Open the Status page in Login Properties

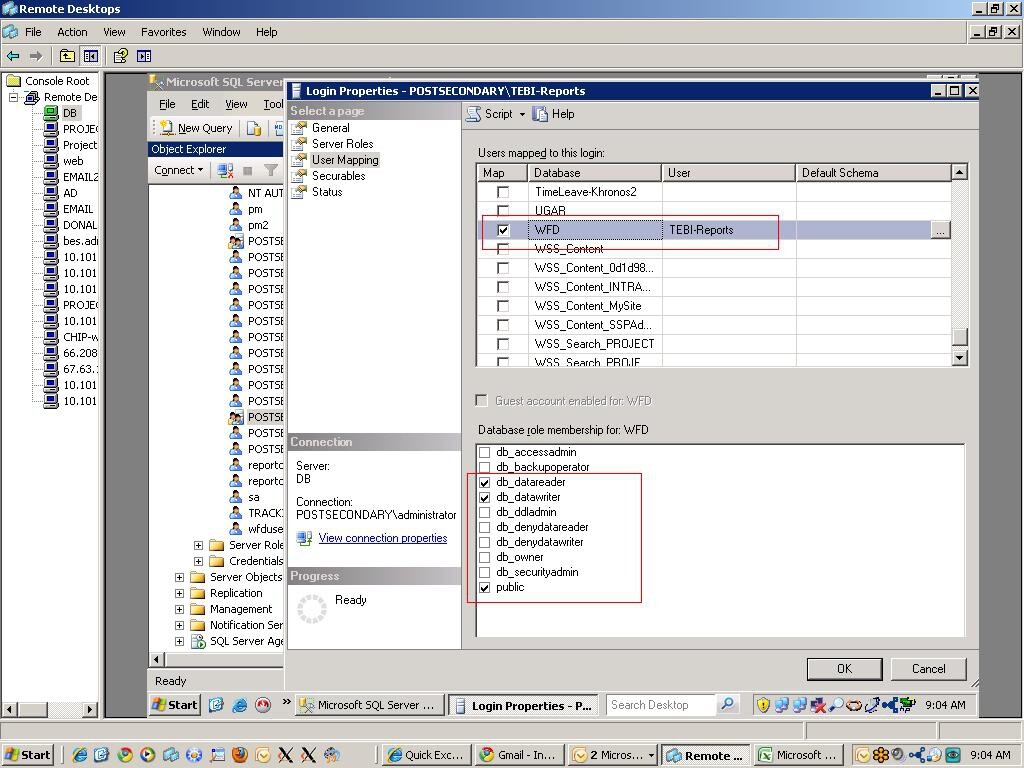[x=326, y=191]
